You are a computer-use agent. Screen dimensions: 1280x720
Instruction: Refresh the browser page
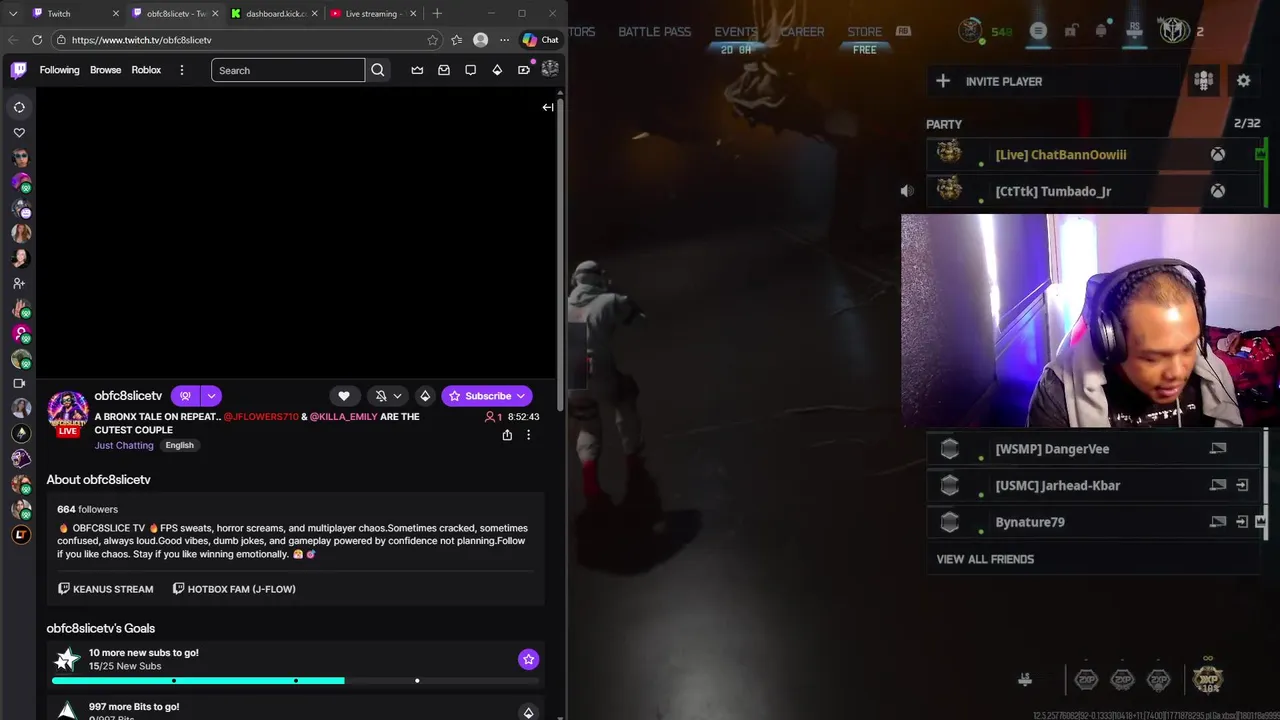[x=37, y=40]
